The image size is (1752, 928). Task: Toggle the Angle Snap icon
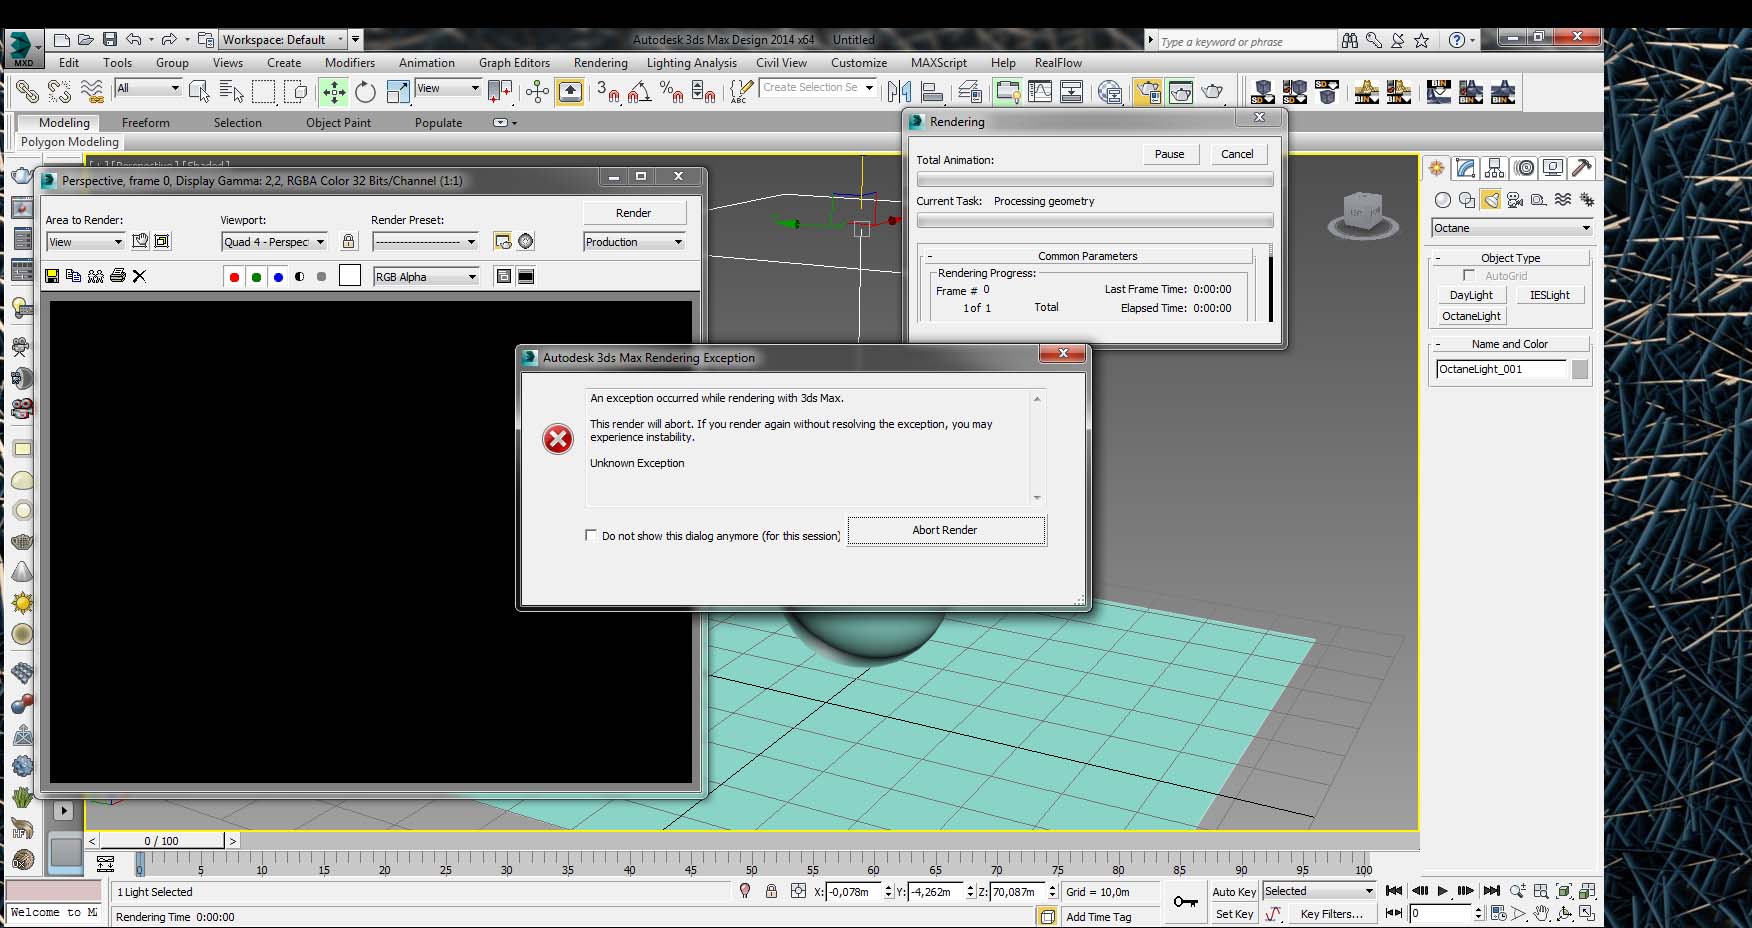(640, 92)
